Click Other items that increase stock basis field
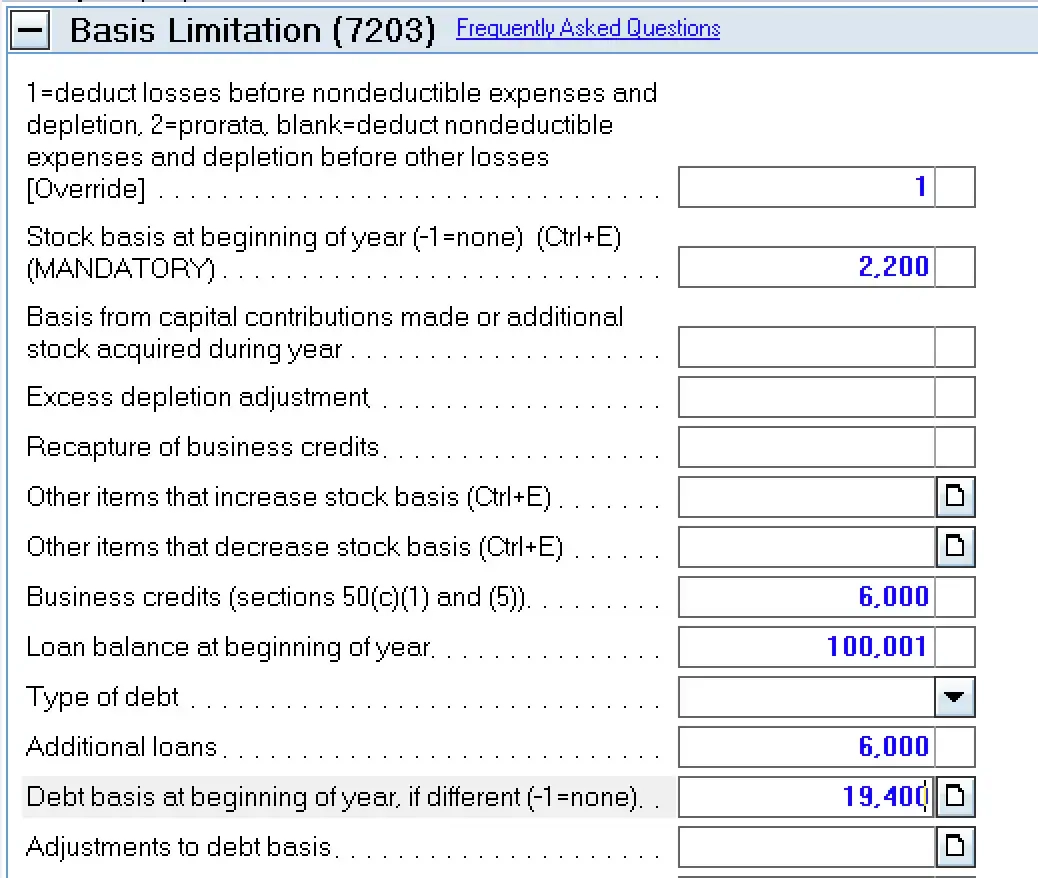1038x878 pixels. click(806, 497)
